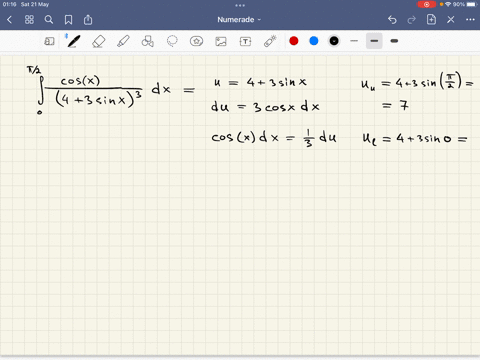Select the Laser pointer tool

(x=270, y=41)
